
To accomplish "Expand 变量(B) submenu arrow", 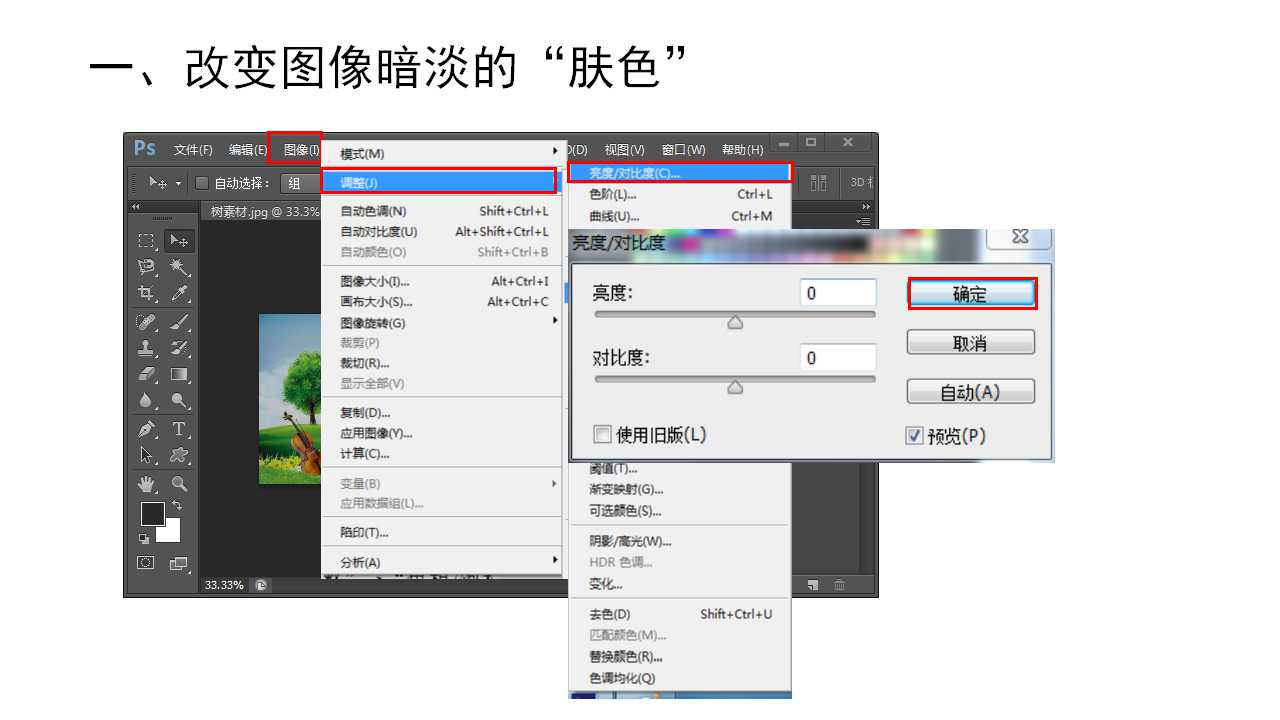I will coord(555,483).
